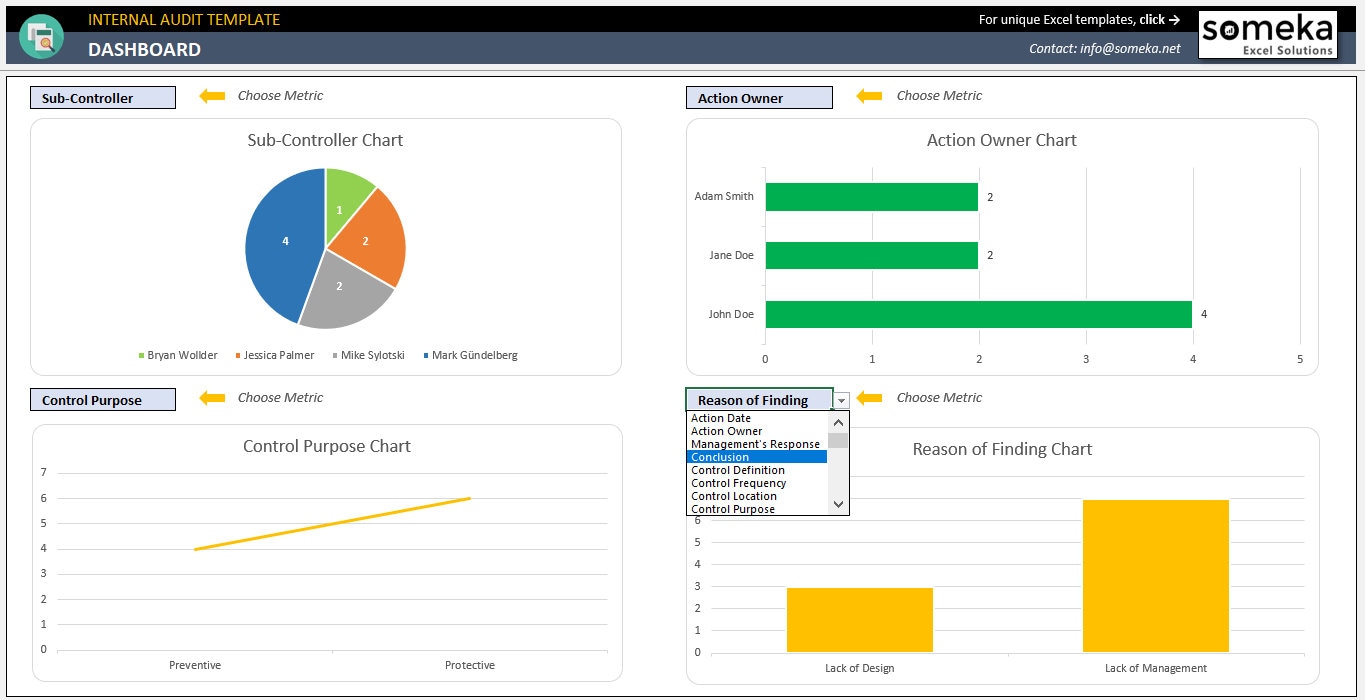Click the dropdown list scrollbar thumb
1365x700 pixels.
(x=838, y=440)
